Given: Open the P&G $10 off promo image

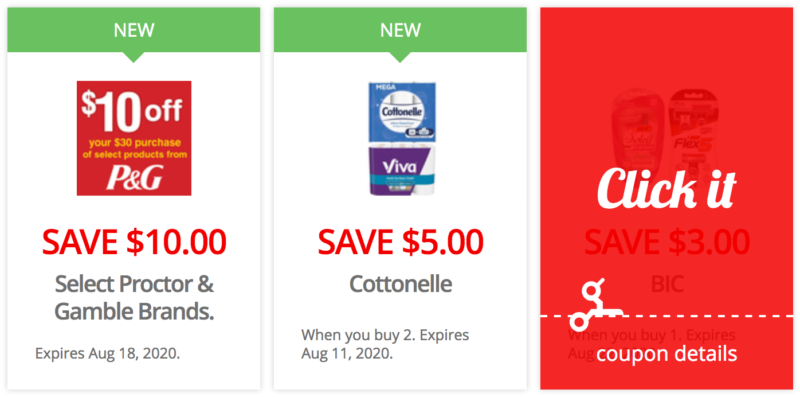Looking at the screenshot, I should click(x=134, y=138).
